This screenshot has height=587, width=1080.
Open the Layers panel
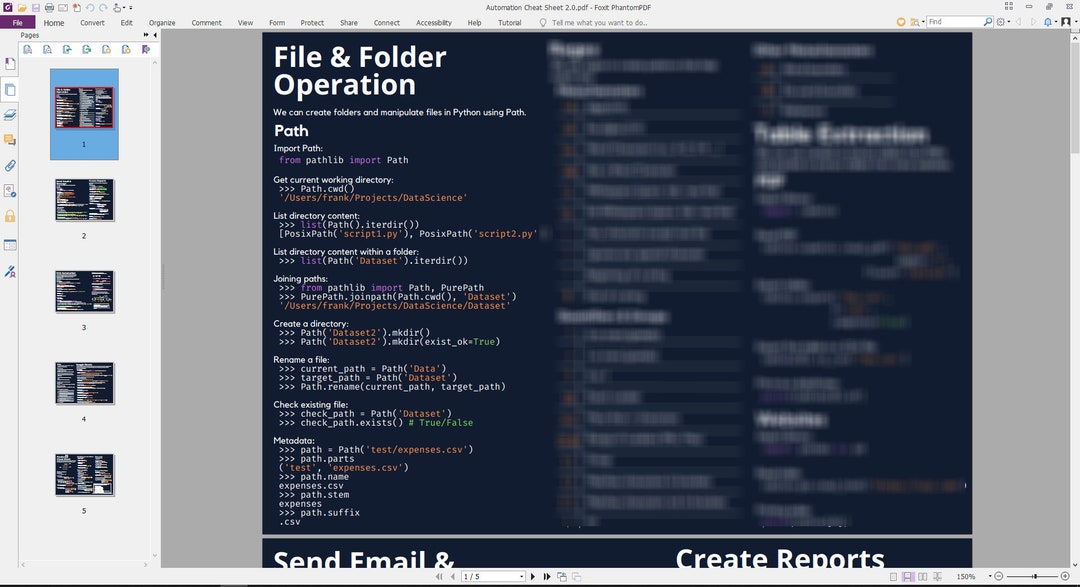[10, 114]
